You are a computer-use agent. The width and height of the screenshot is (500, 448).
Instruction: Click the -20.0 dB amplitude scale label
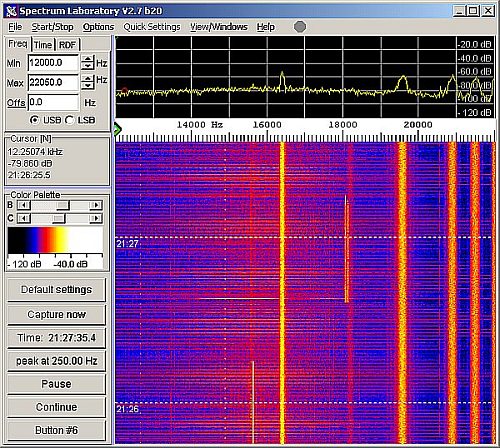click(475, 45)
